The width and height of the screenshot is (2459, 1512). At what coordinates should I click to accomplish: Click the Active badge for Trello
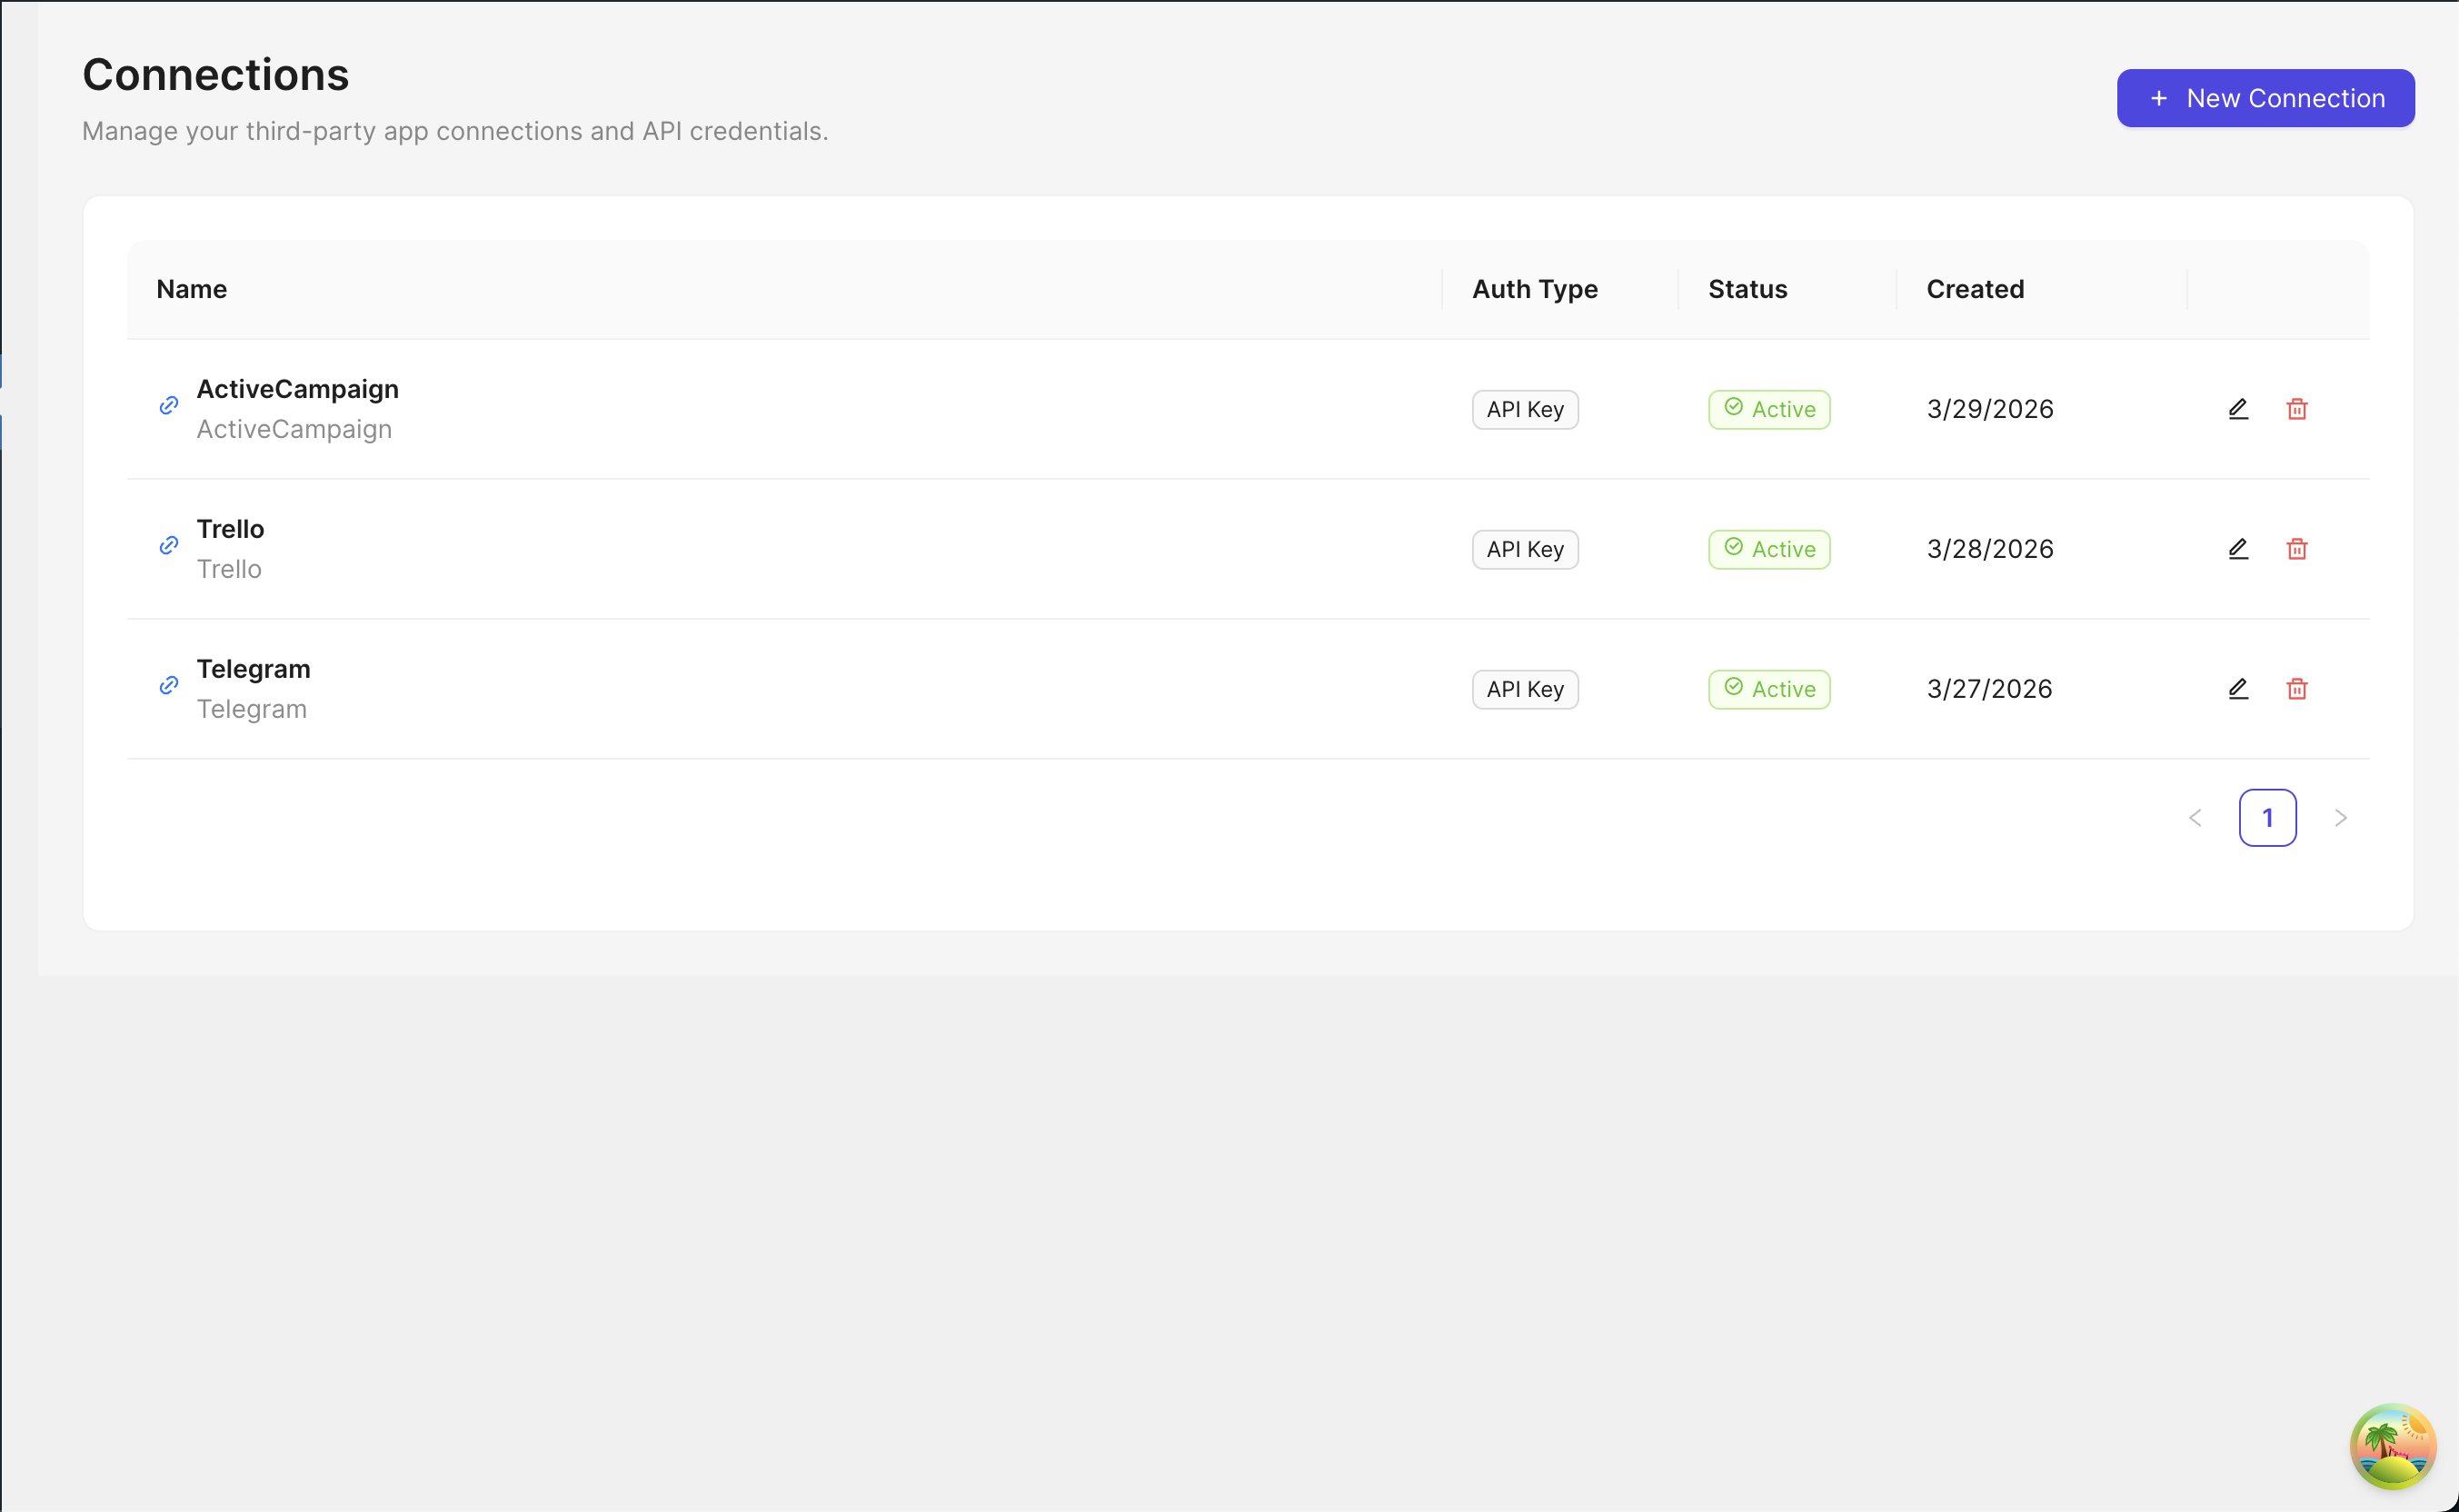[1768, 549]
